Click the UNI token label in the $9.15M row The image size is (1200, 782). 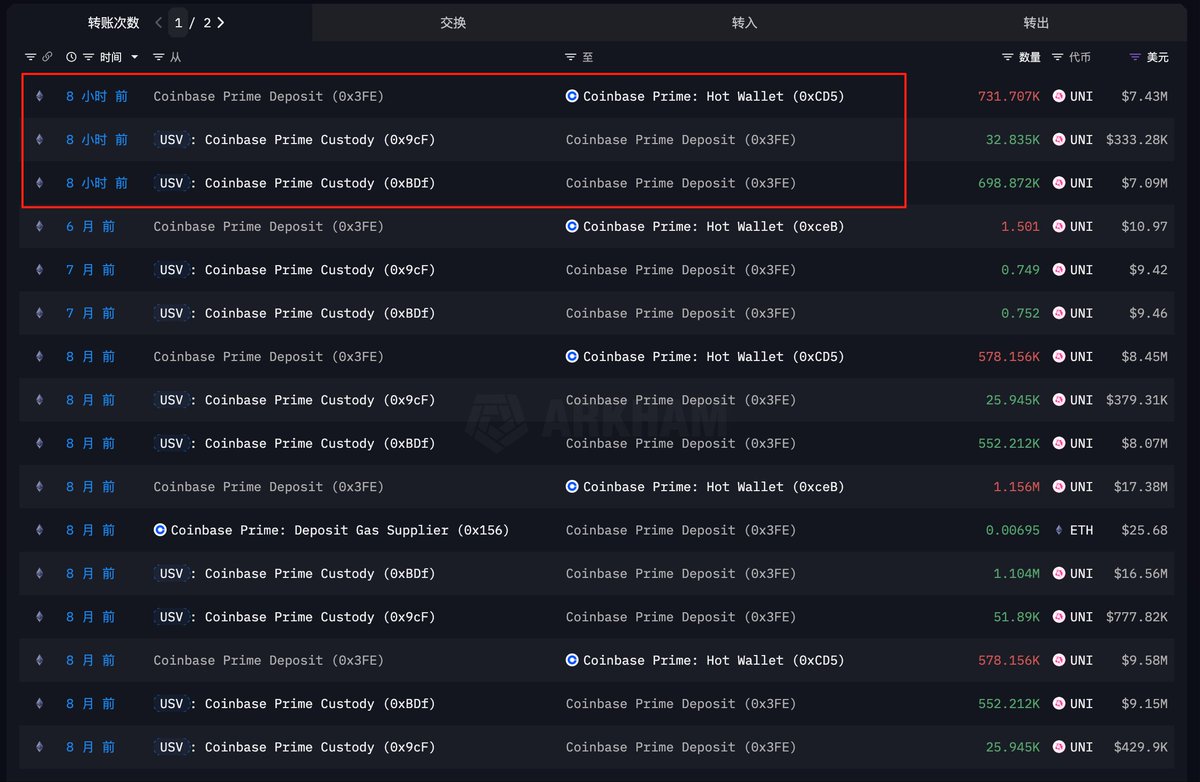click(1081, 704)
